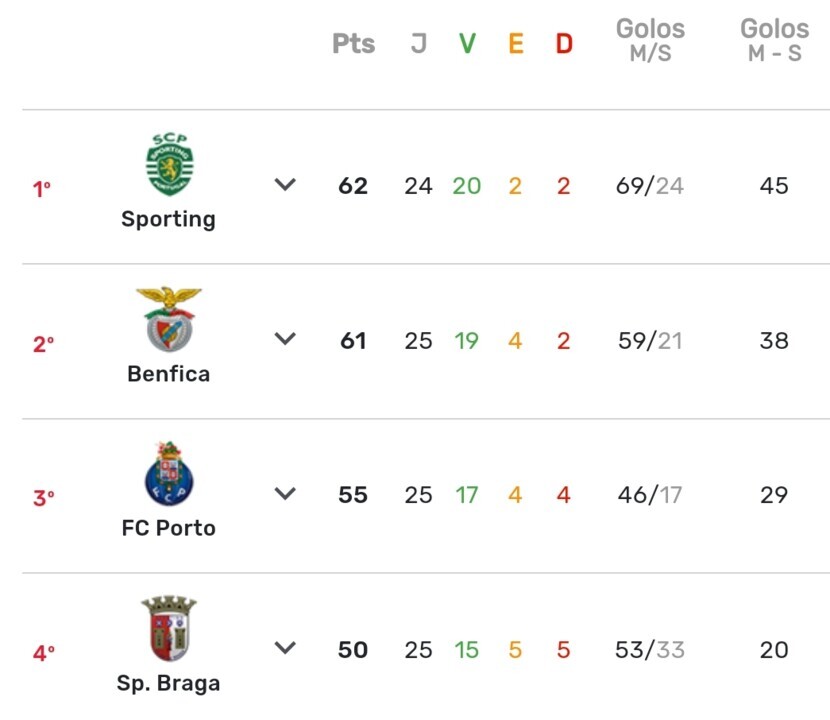
Task: Open the Benfica team name link
Action: tap(169, 374)
